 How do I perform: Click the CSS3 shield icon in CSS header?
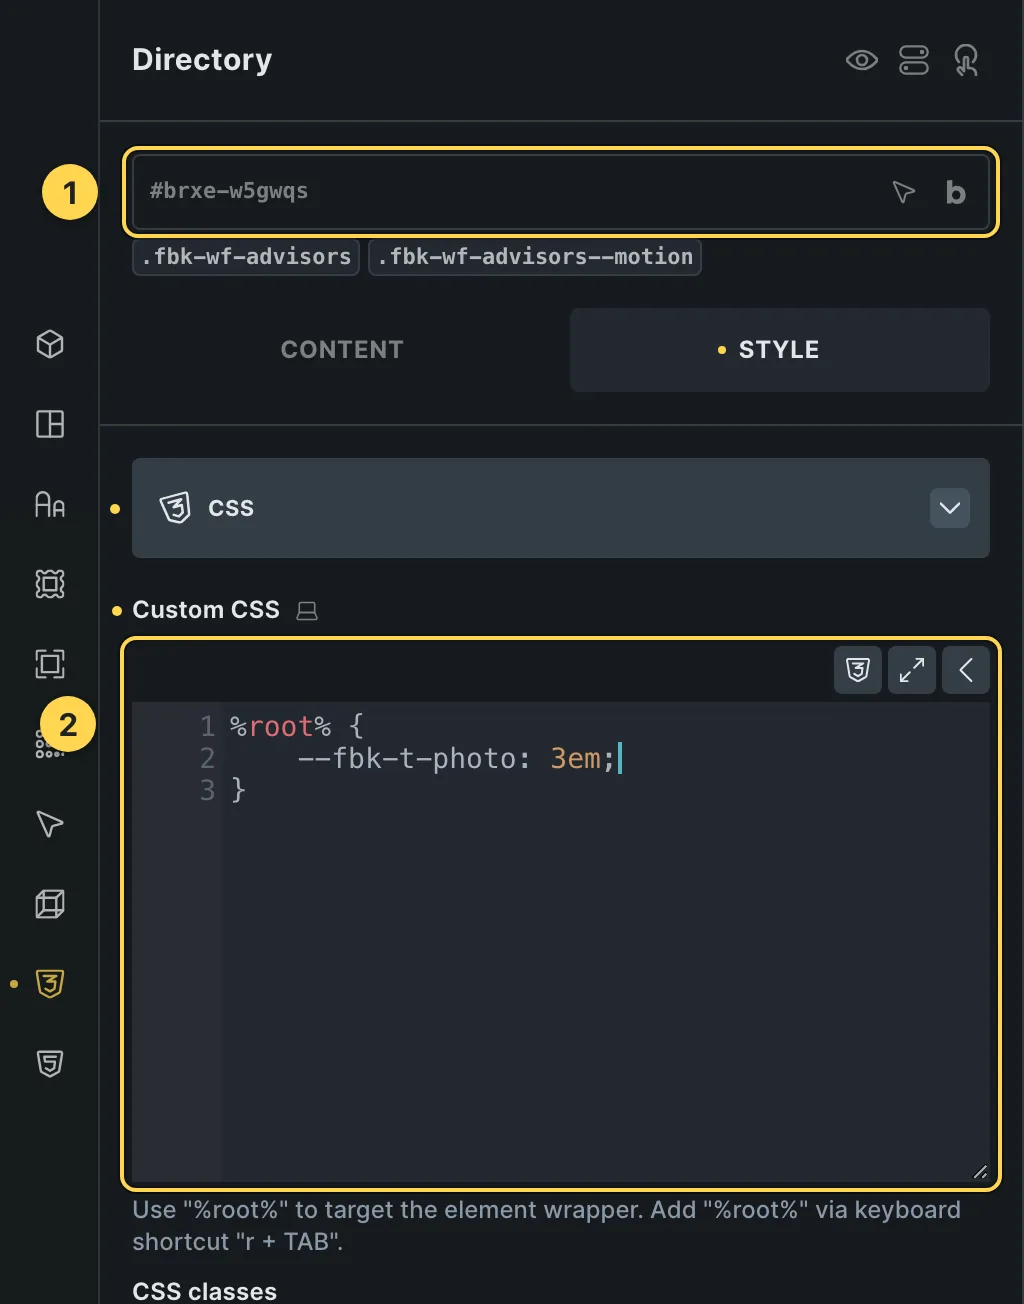175,508
